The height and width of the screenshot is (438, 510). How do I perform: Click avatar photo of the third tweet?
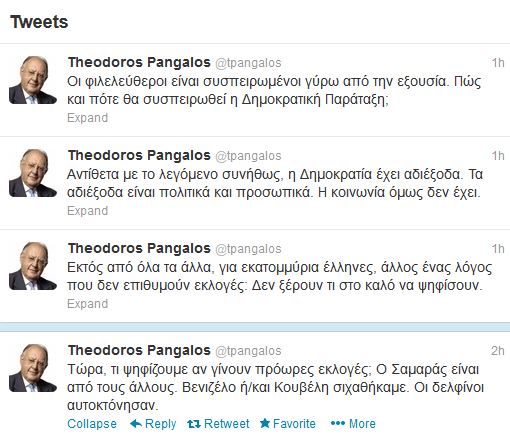pos(32,266)
